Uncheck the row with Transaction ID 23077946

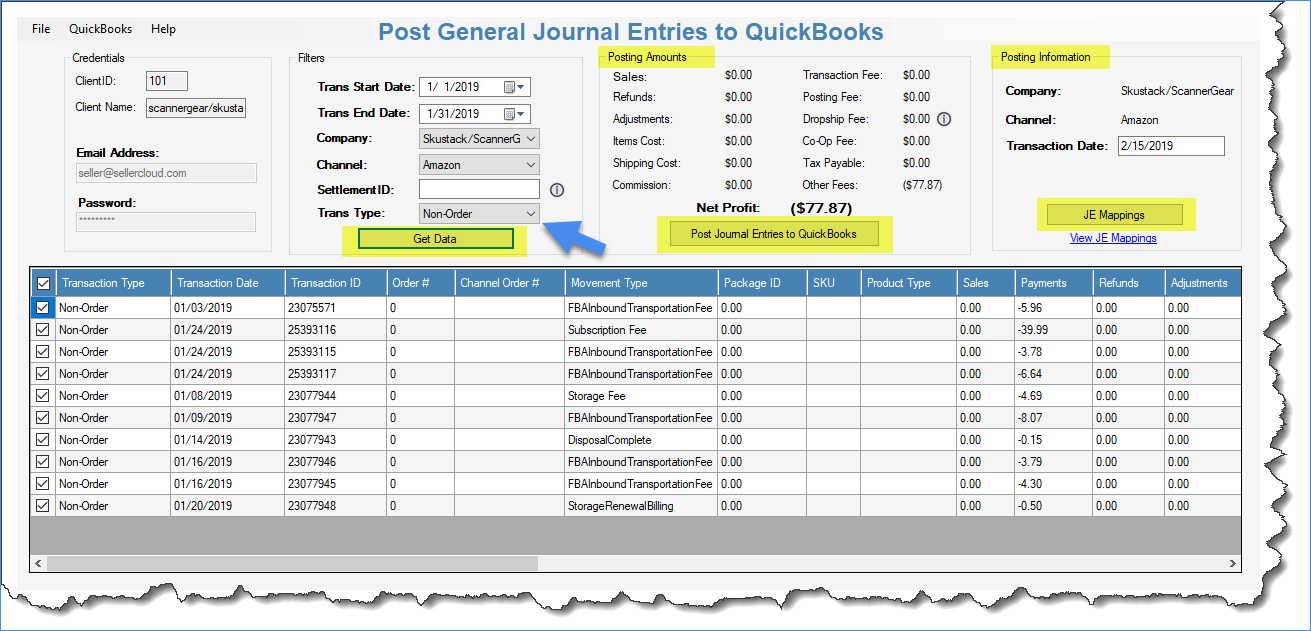tap(43, 462)
